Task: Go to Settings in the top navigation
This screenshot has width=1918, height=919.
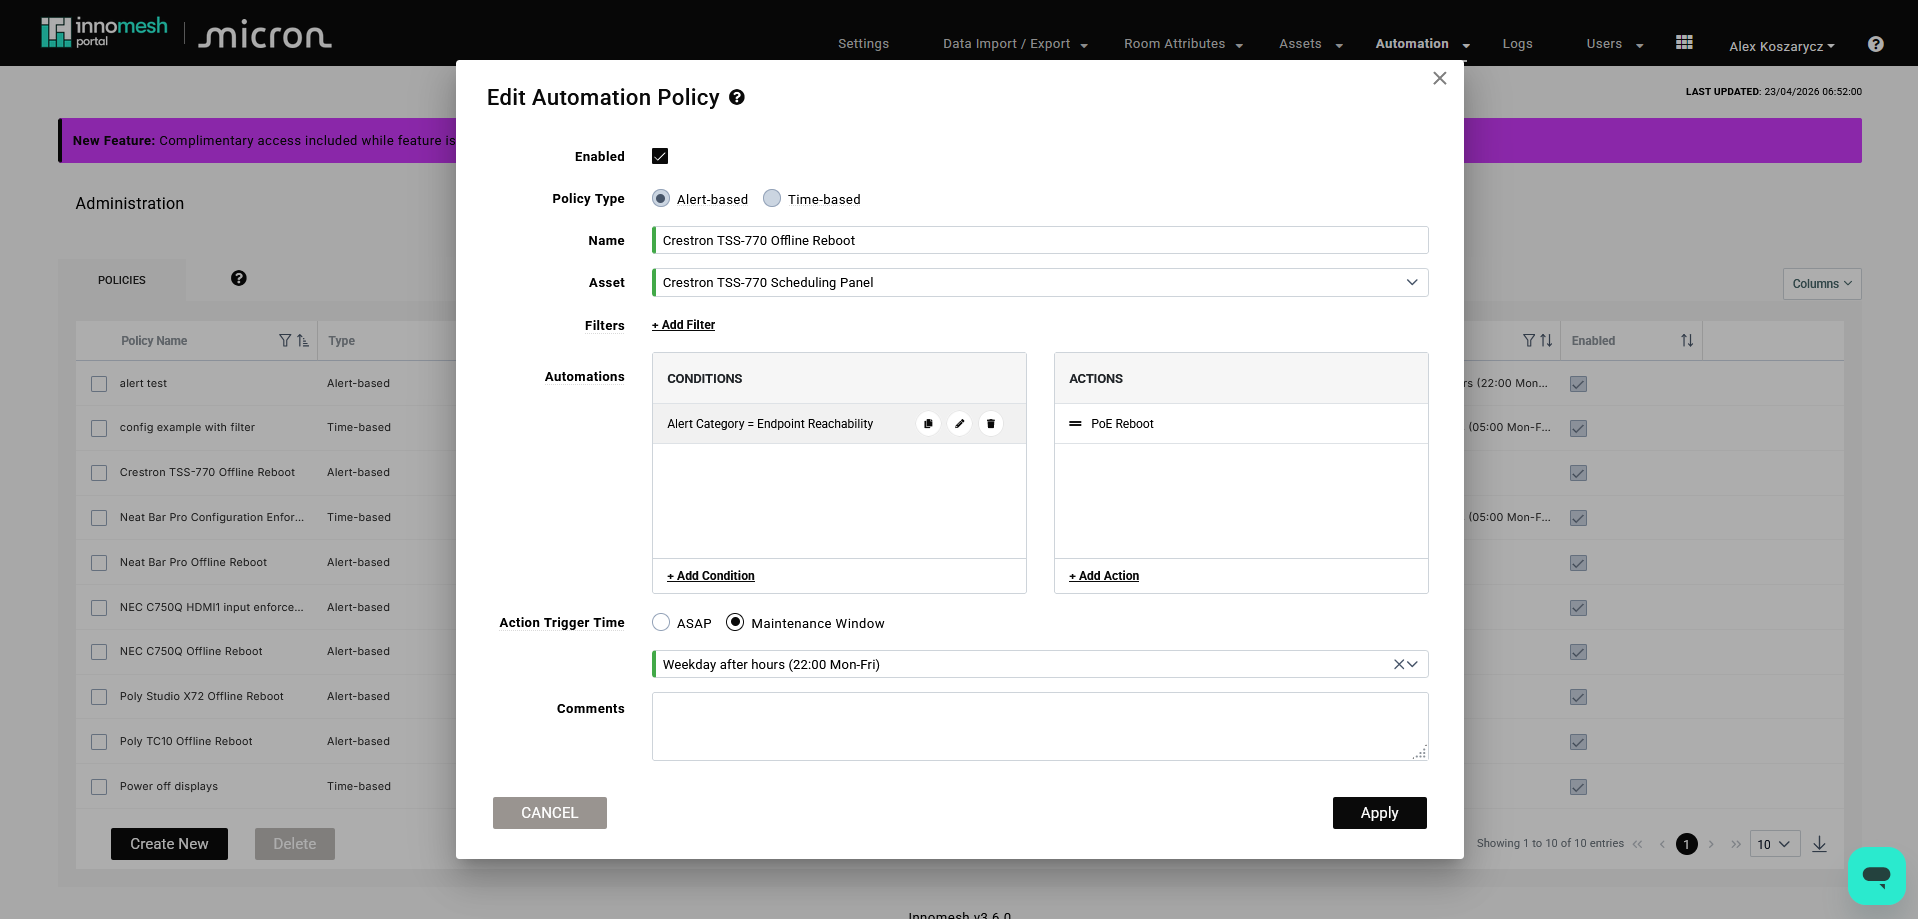Action: (x=863, y=44)
